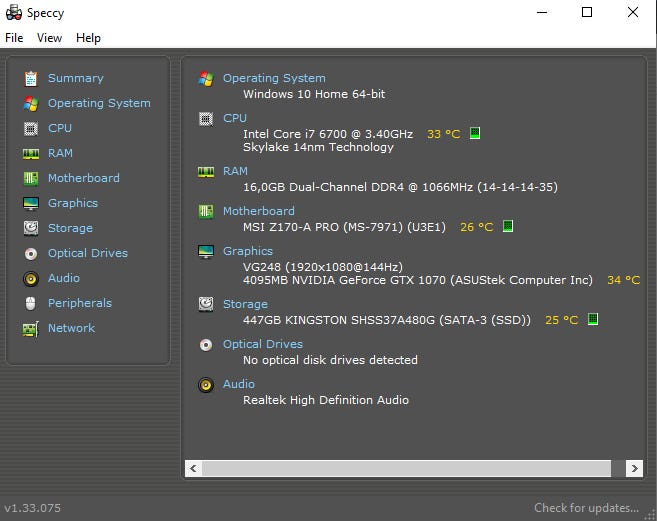Click the horizontal scrollbar left arrow
This screenshot has height=521, width=657.
point(195,468)
